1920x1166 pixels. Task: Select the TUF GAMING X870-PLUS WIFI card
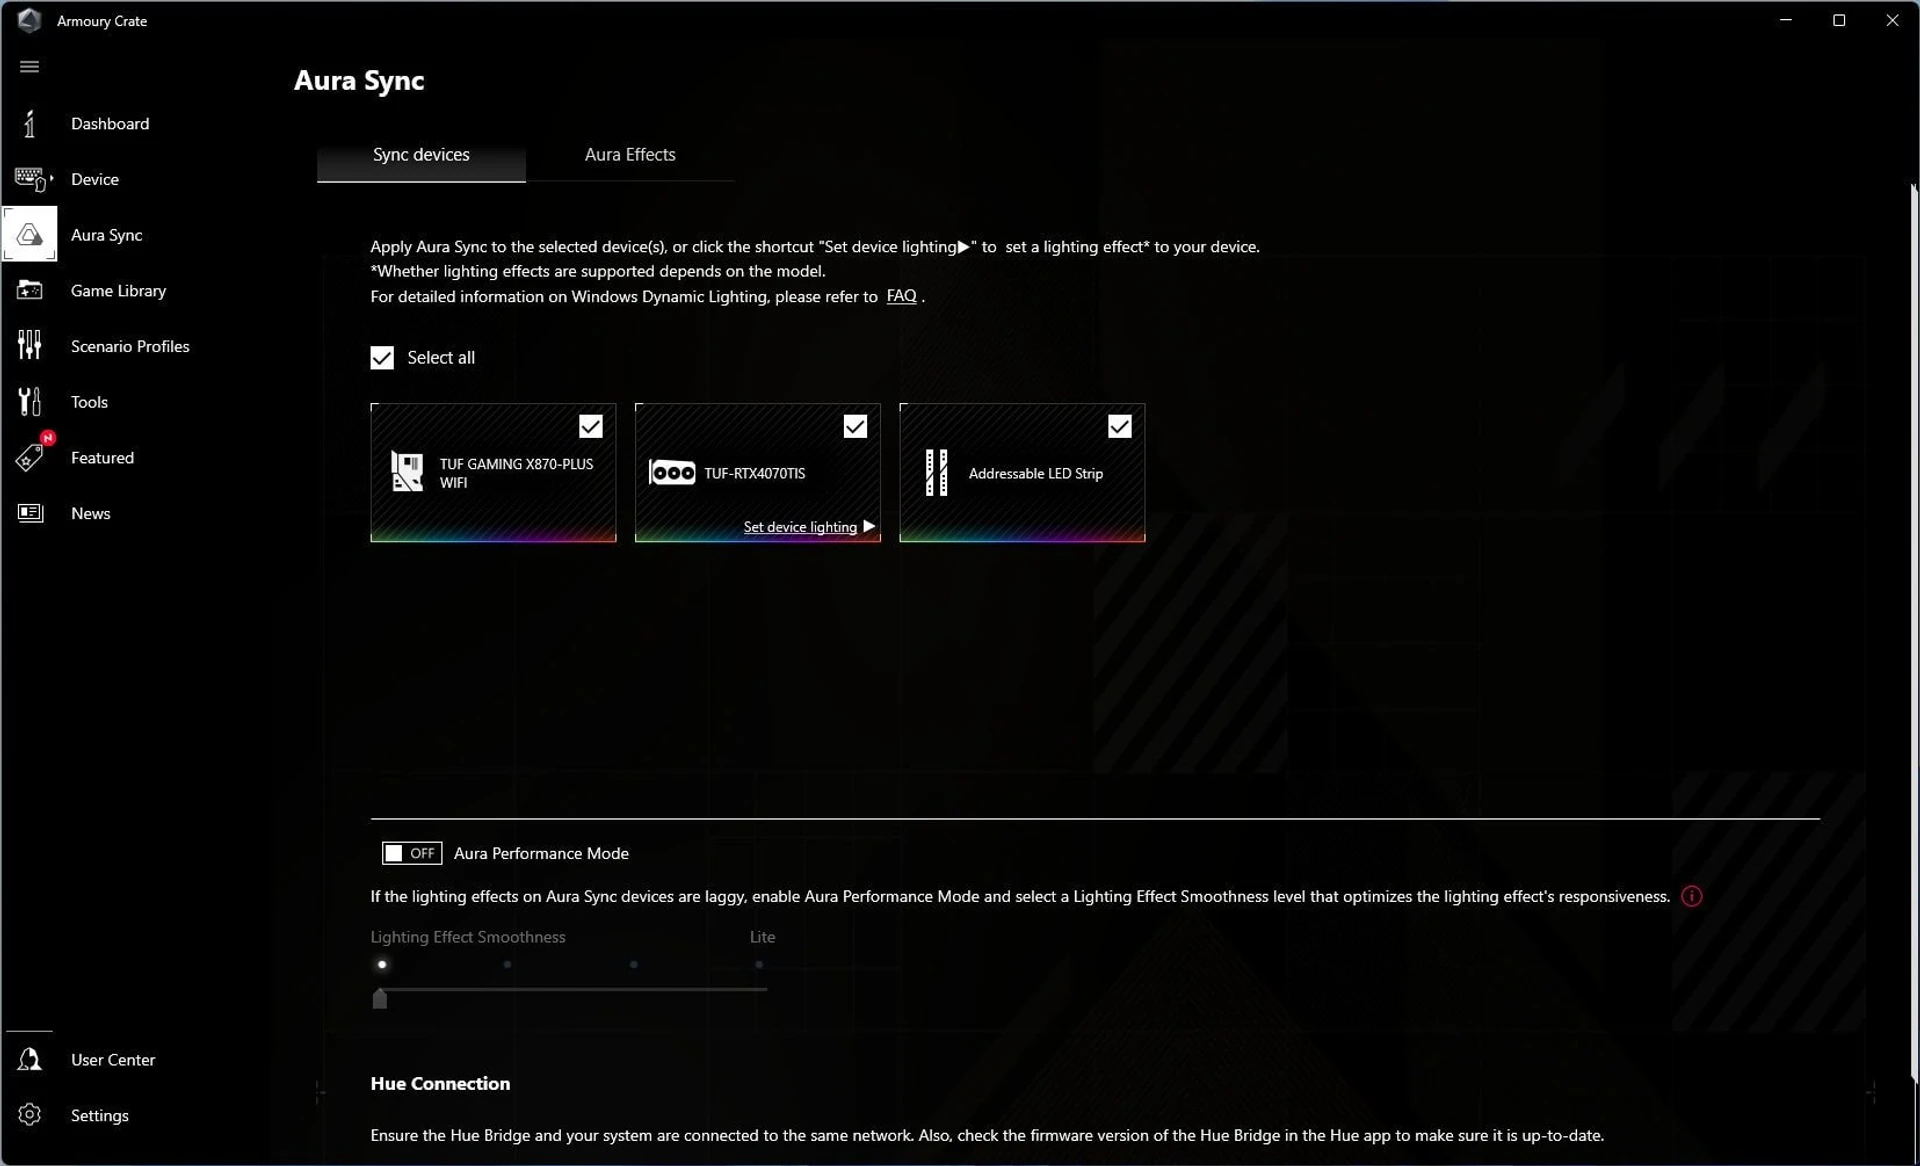pos(493,473)
